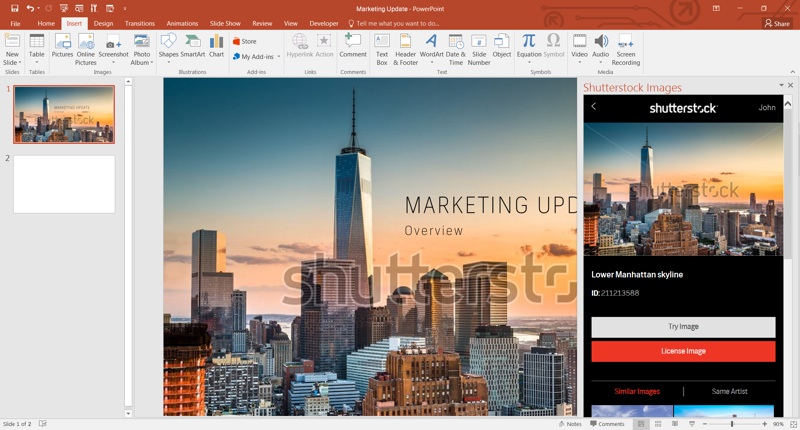This screenshot has width=800, height=430.
Task: Toggle the Notes pane in status bar
Action: 569,424
